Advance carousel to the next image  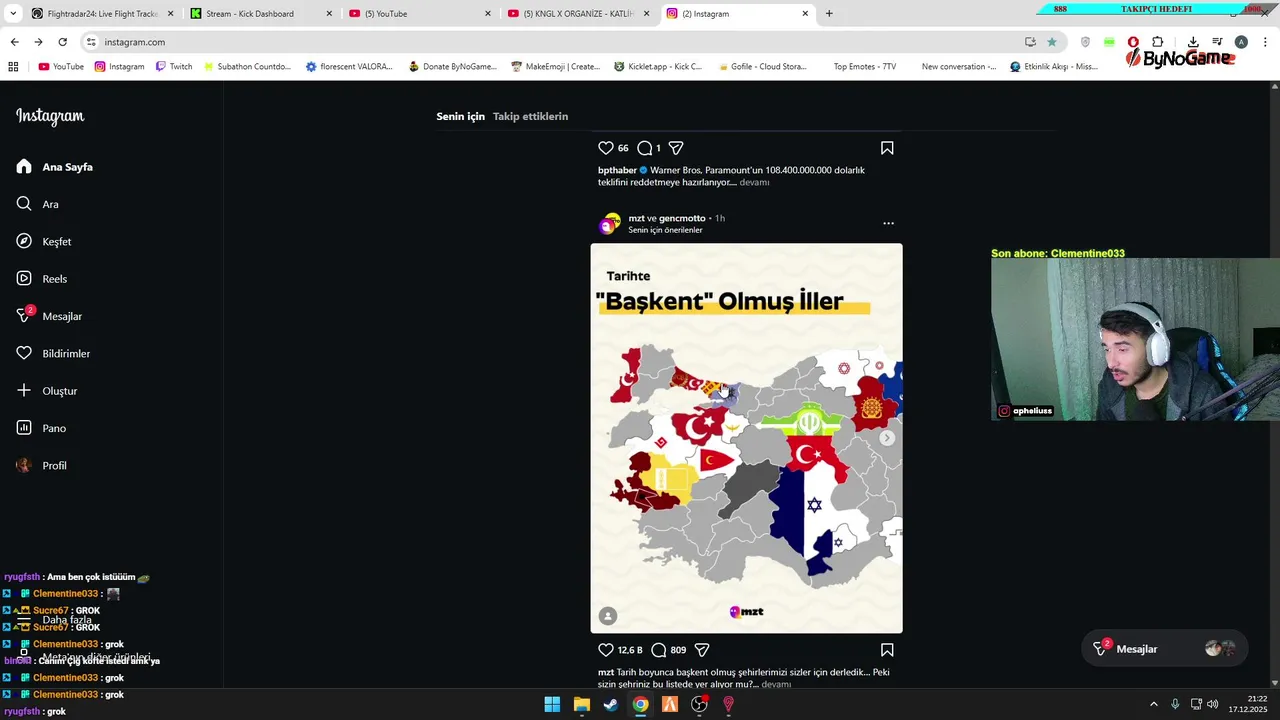point(887,438)
